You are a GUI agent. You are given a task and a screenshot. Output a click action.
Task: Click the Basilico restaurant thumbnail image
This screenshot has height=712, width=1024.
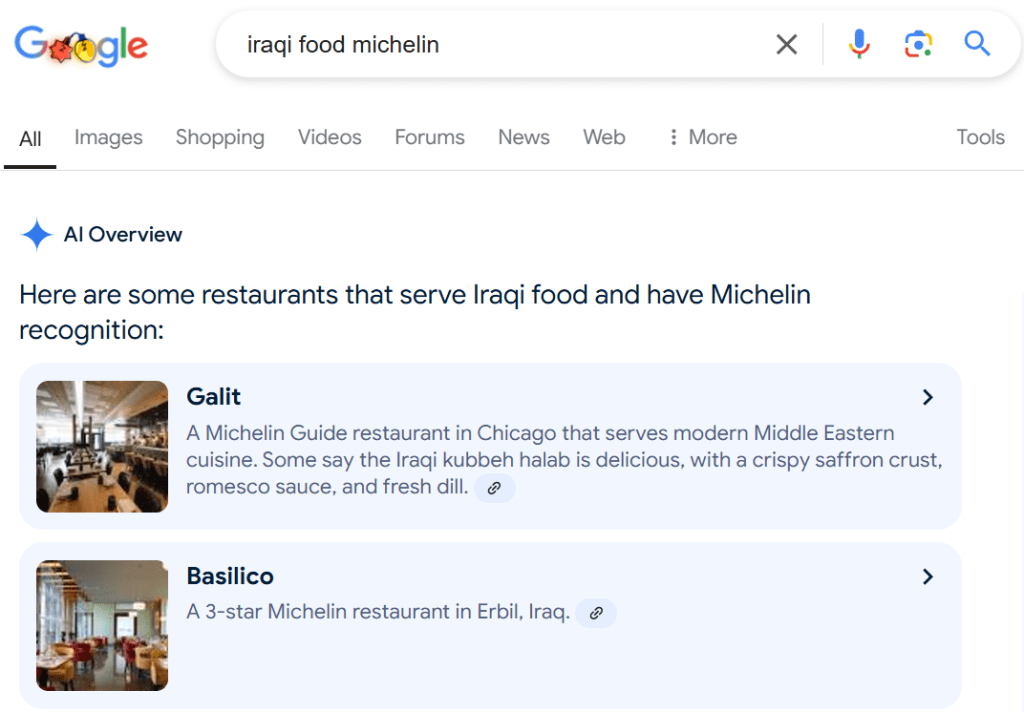(x=102, y=625)
